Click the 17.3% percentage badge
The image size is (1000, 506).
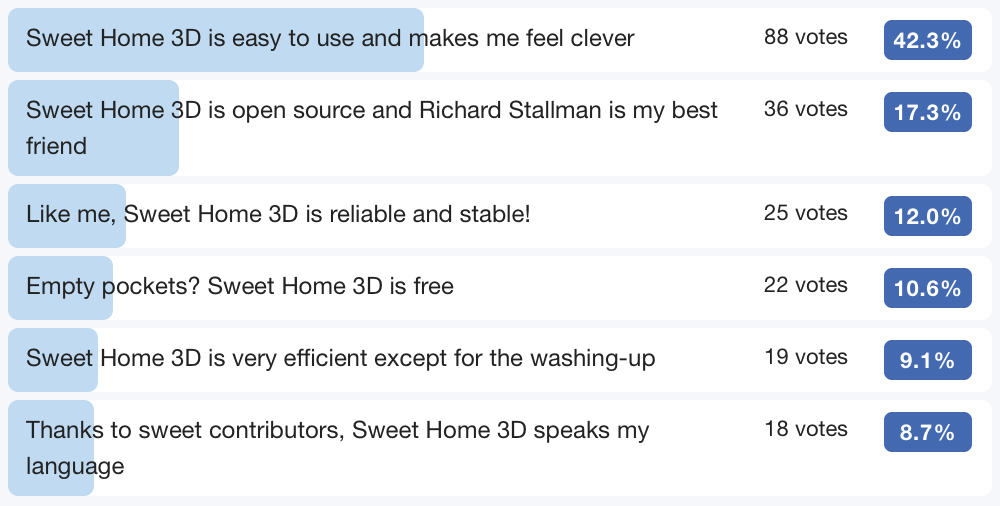(x=927, y=113)
